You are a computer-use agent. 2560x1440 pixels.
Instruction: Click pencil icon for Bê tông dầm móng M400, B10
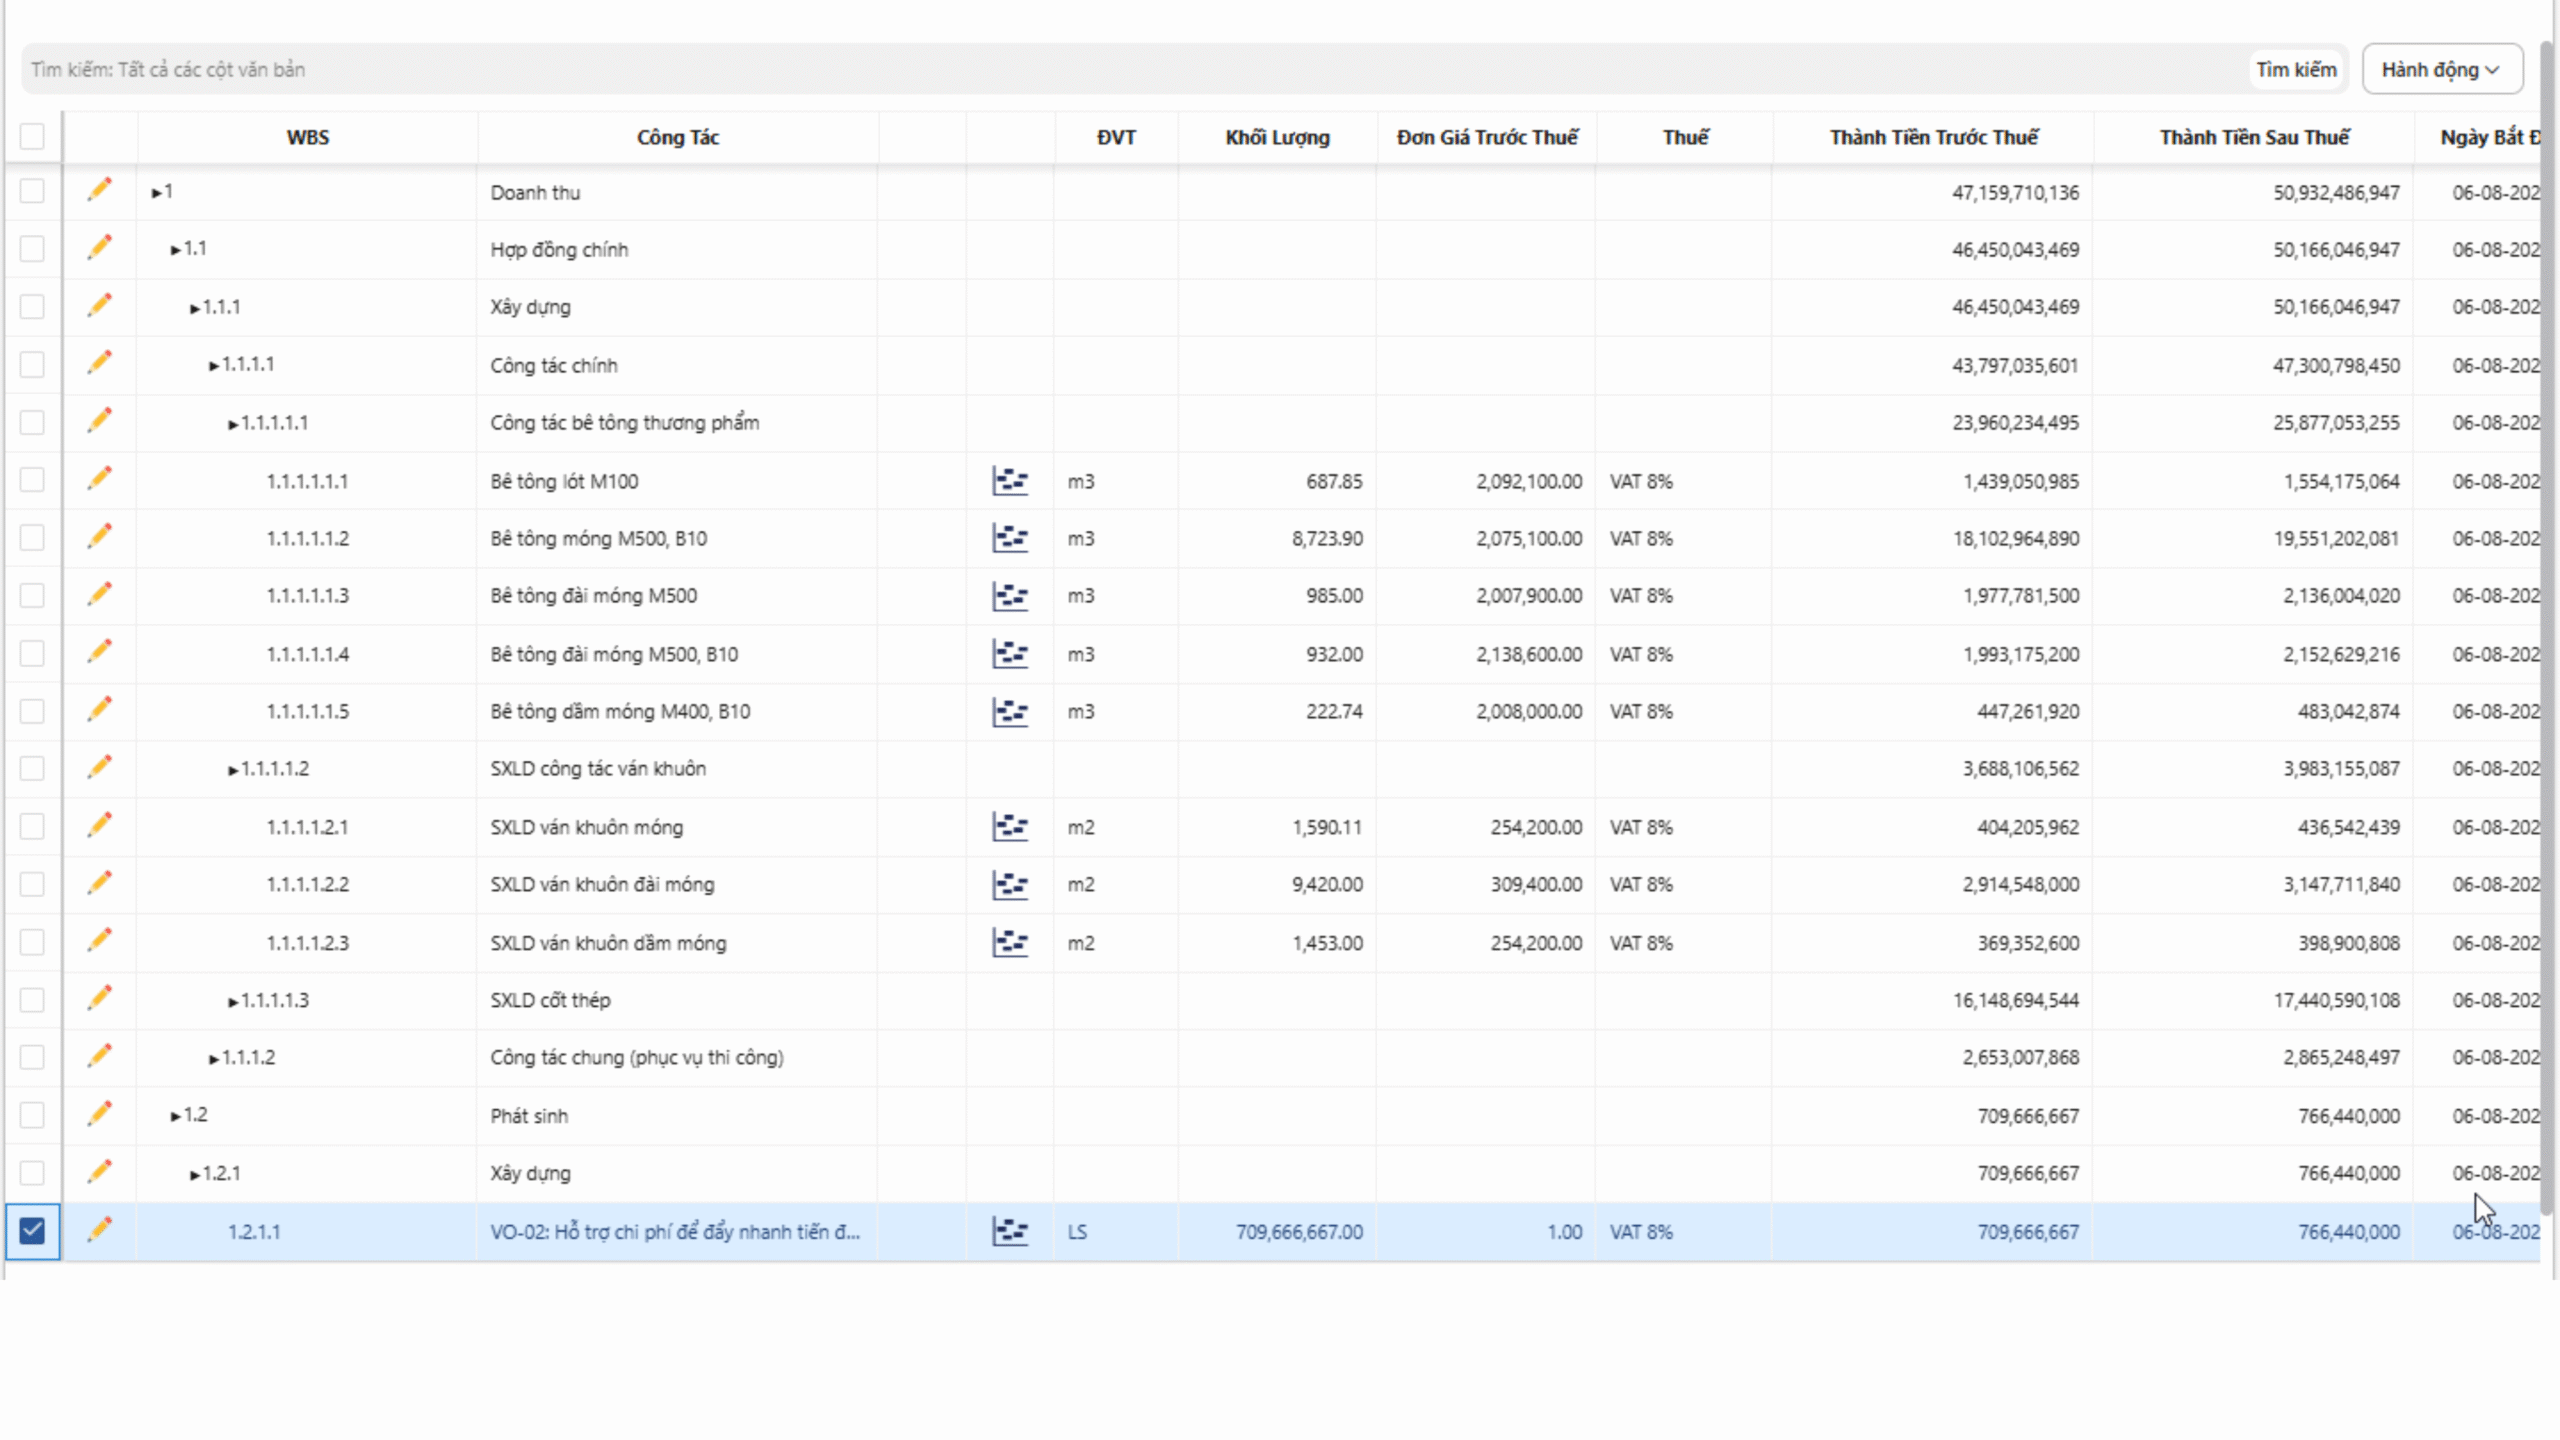pos(99,709)
